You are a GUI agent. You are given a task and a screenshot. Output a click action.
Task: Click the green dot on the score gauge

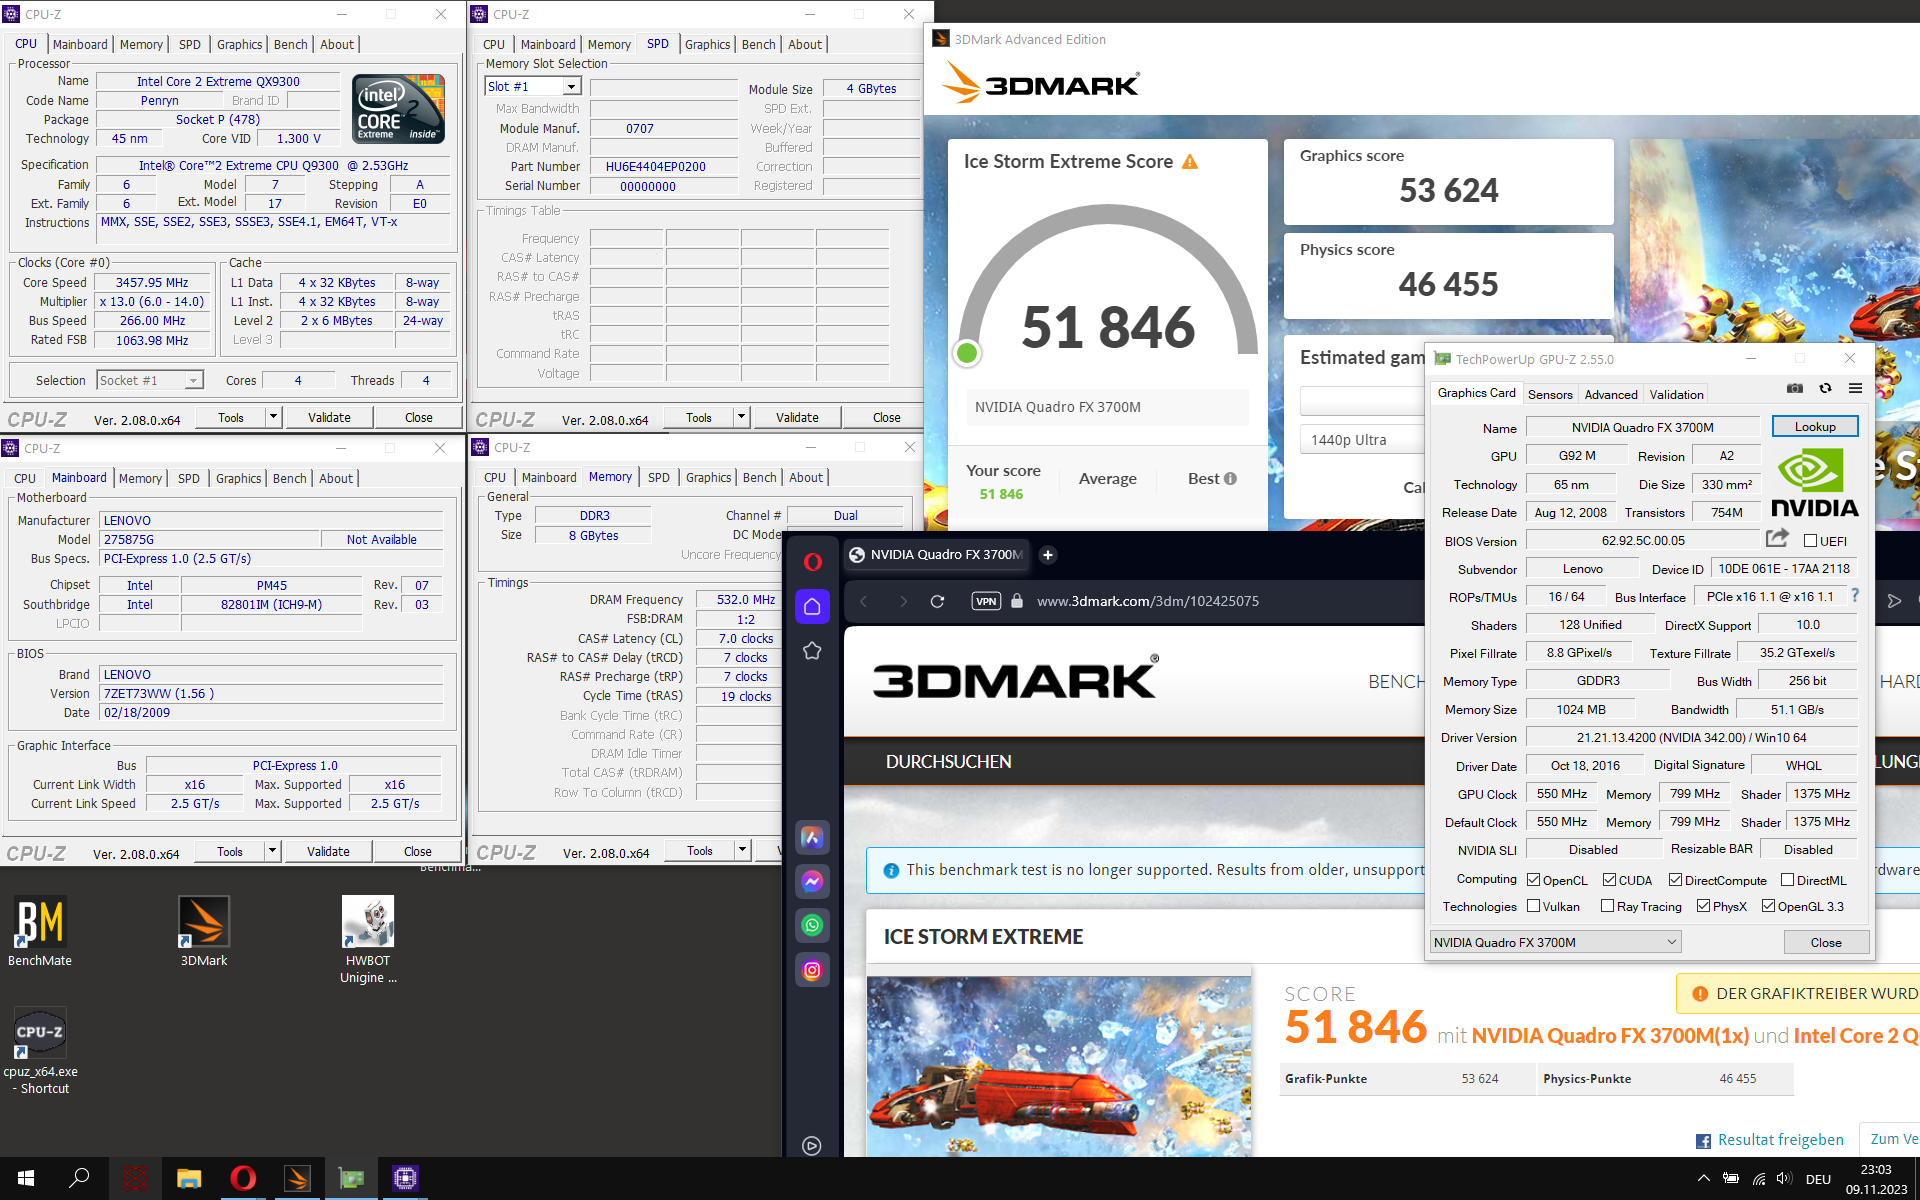[x=967, y=353]
